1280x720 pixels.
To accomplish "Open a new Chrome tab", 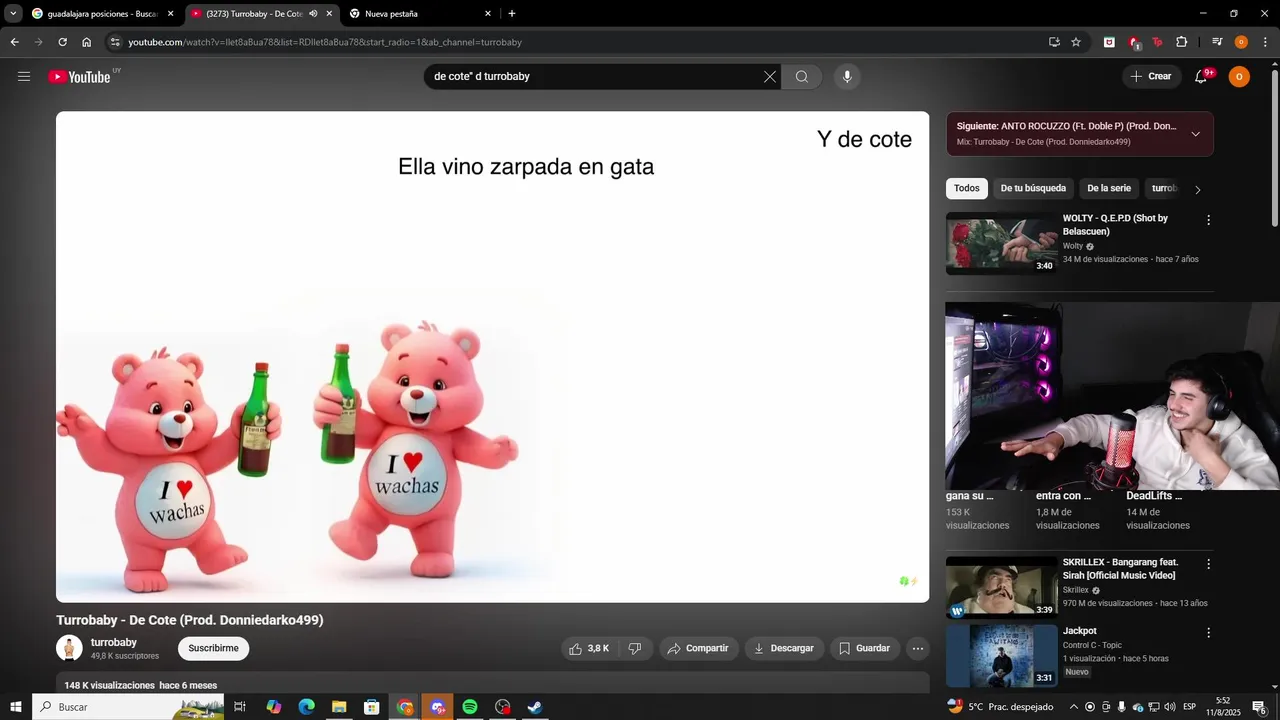I will pos(512,14).
